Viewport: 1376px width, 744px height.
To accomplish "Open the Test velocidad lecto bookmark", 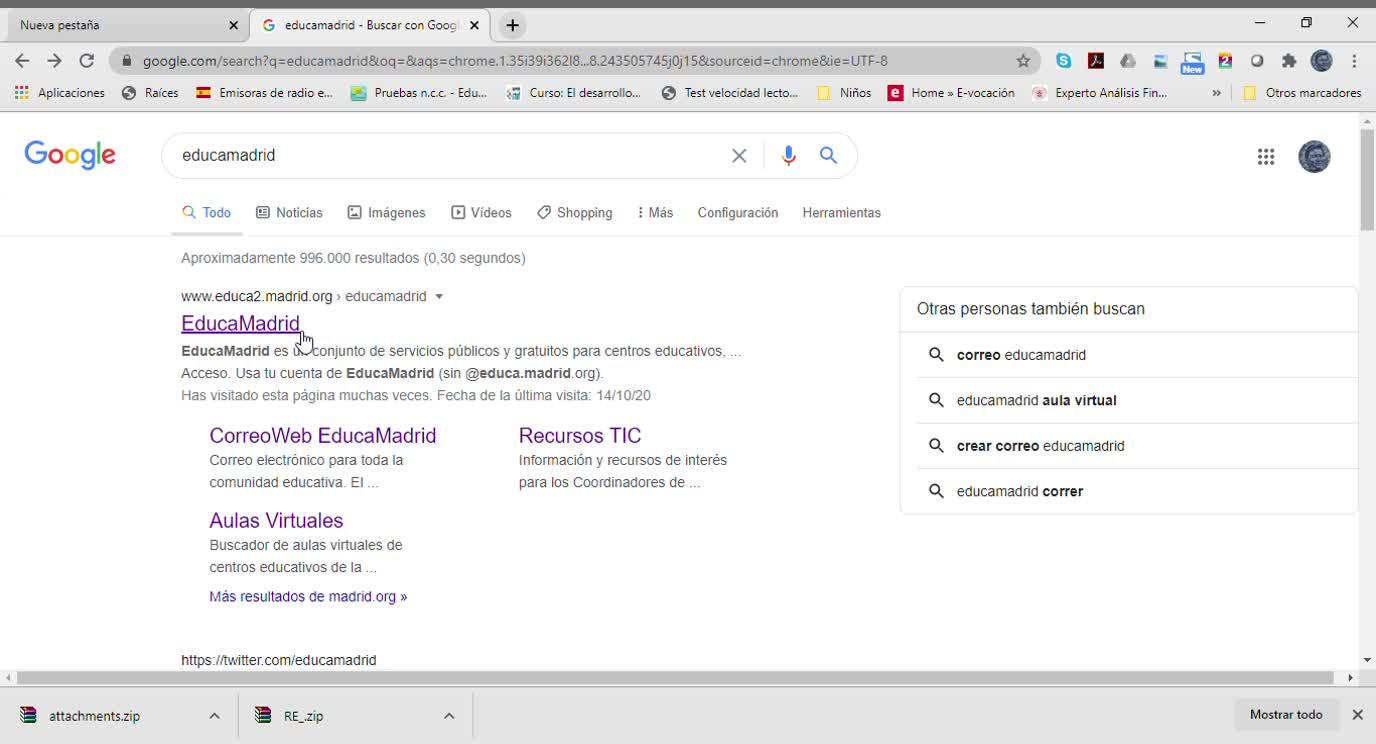I will tap(730, 93).
